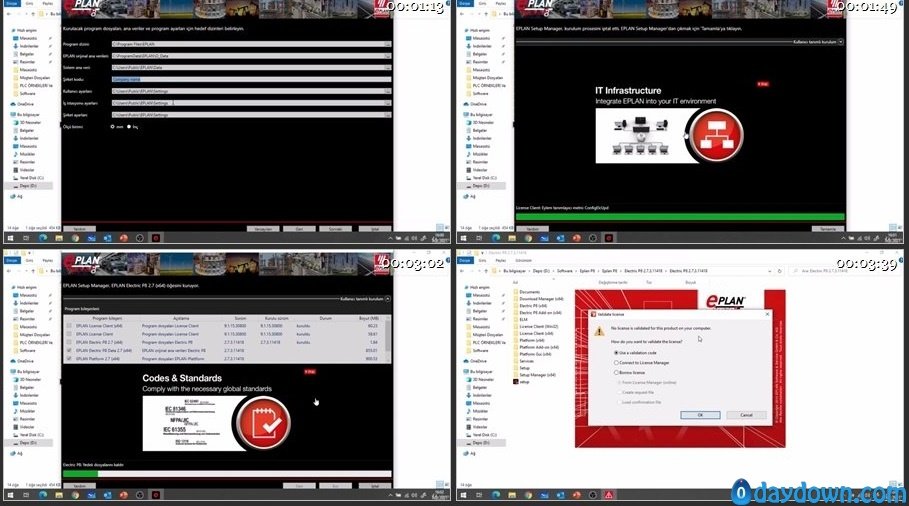Cancel the Validate license dialog

point(746,415)
